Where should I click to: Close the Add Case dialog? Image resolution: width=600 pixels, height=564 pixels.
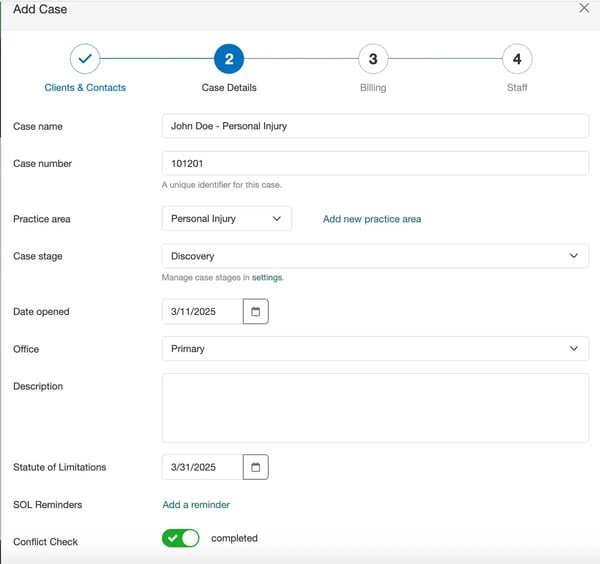[584, 8]
